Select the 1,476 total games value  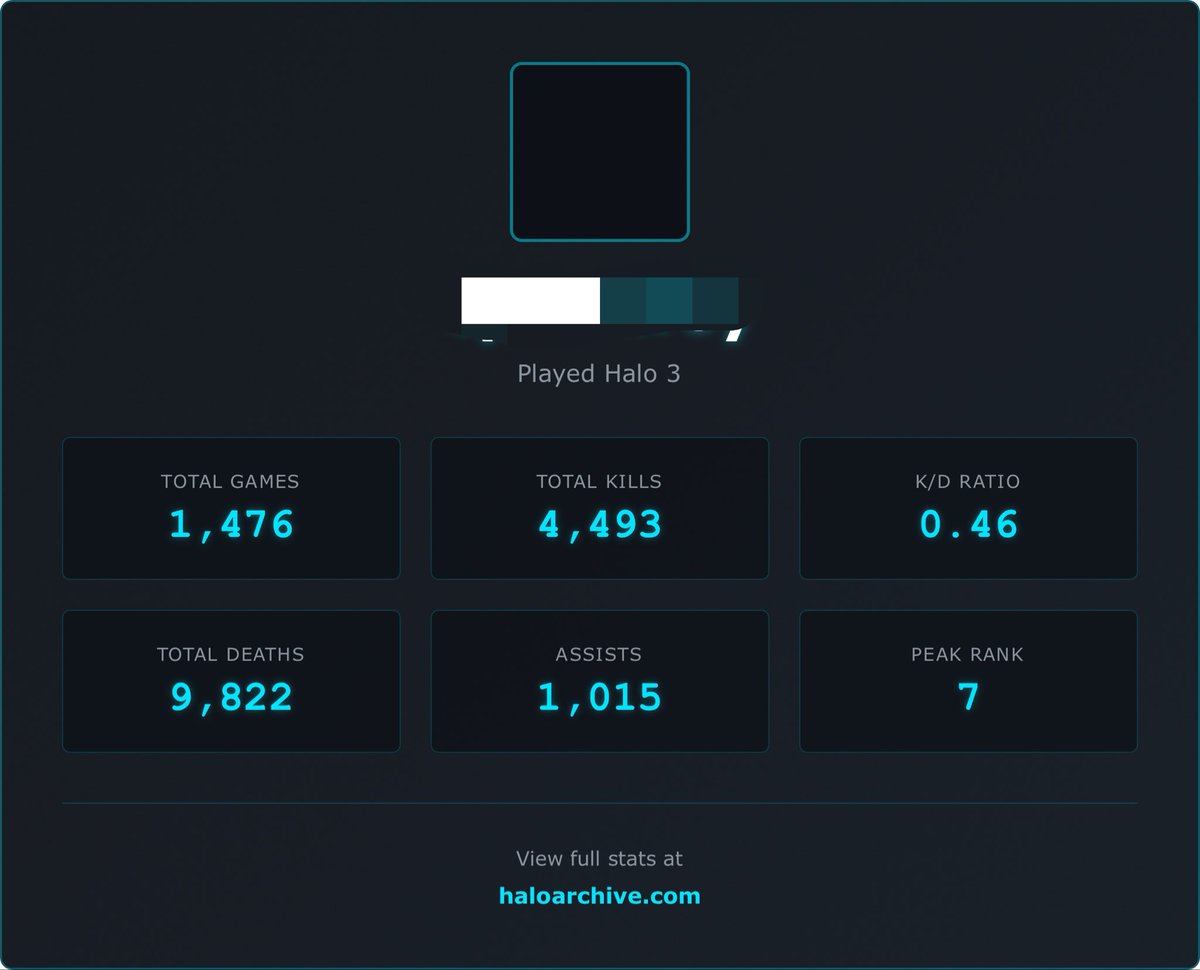(231, 524)
